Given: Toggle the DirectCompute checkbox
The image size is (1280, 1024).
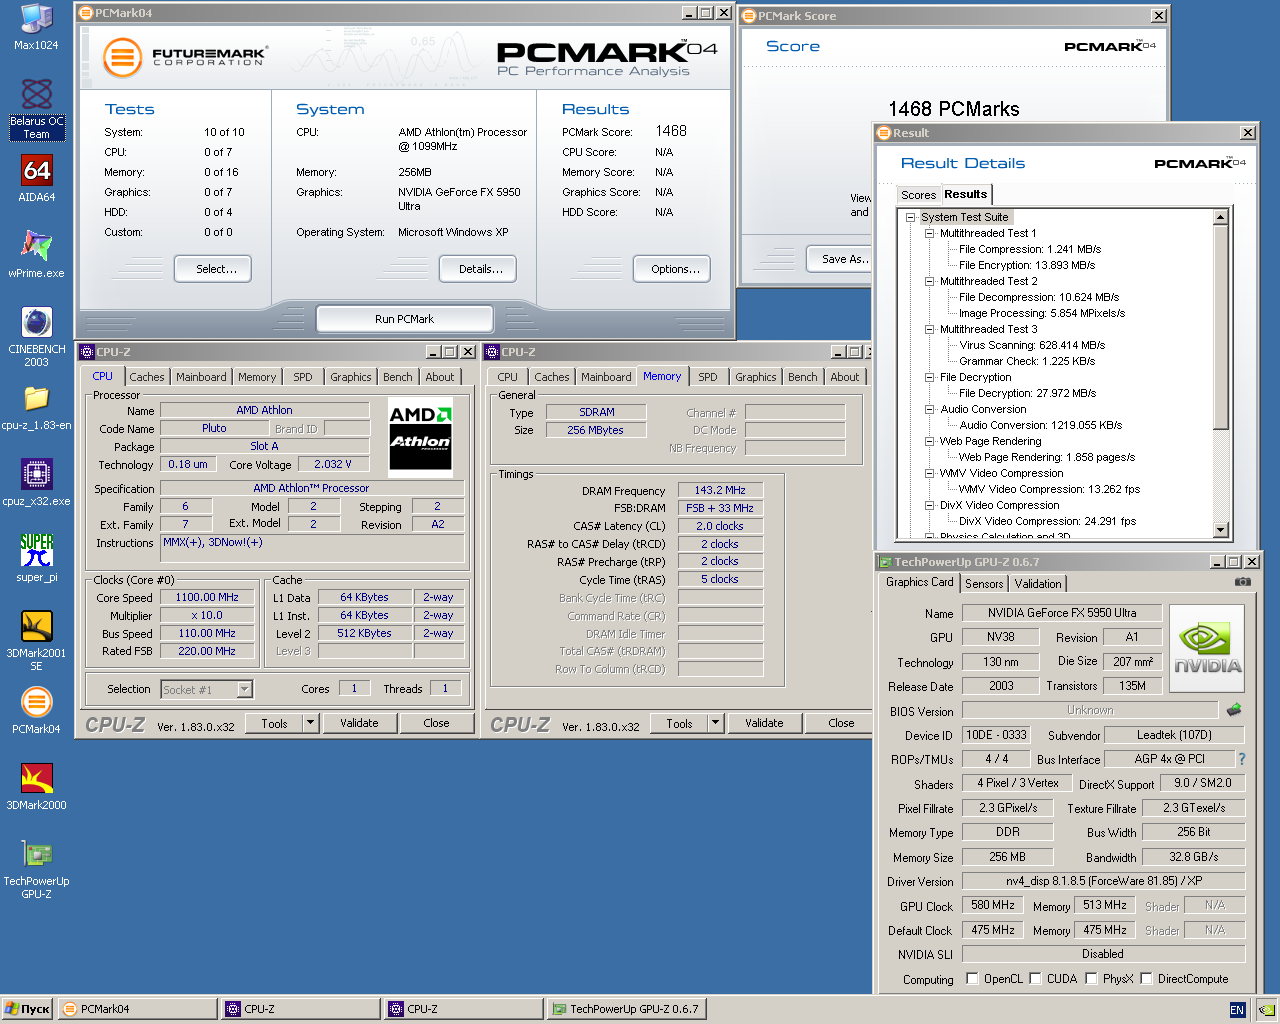Looking at the screenshot, I should 1146,979.
